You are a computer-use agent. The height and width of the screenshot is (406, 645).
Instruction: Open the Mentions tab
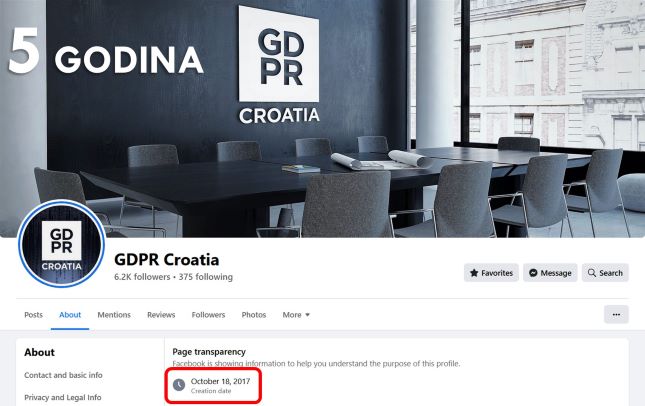(x=114, y=315)
